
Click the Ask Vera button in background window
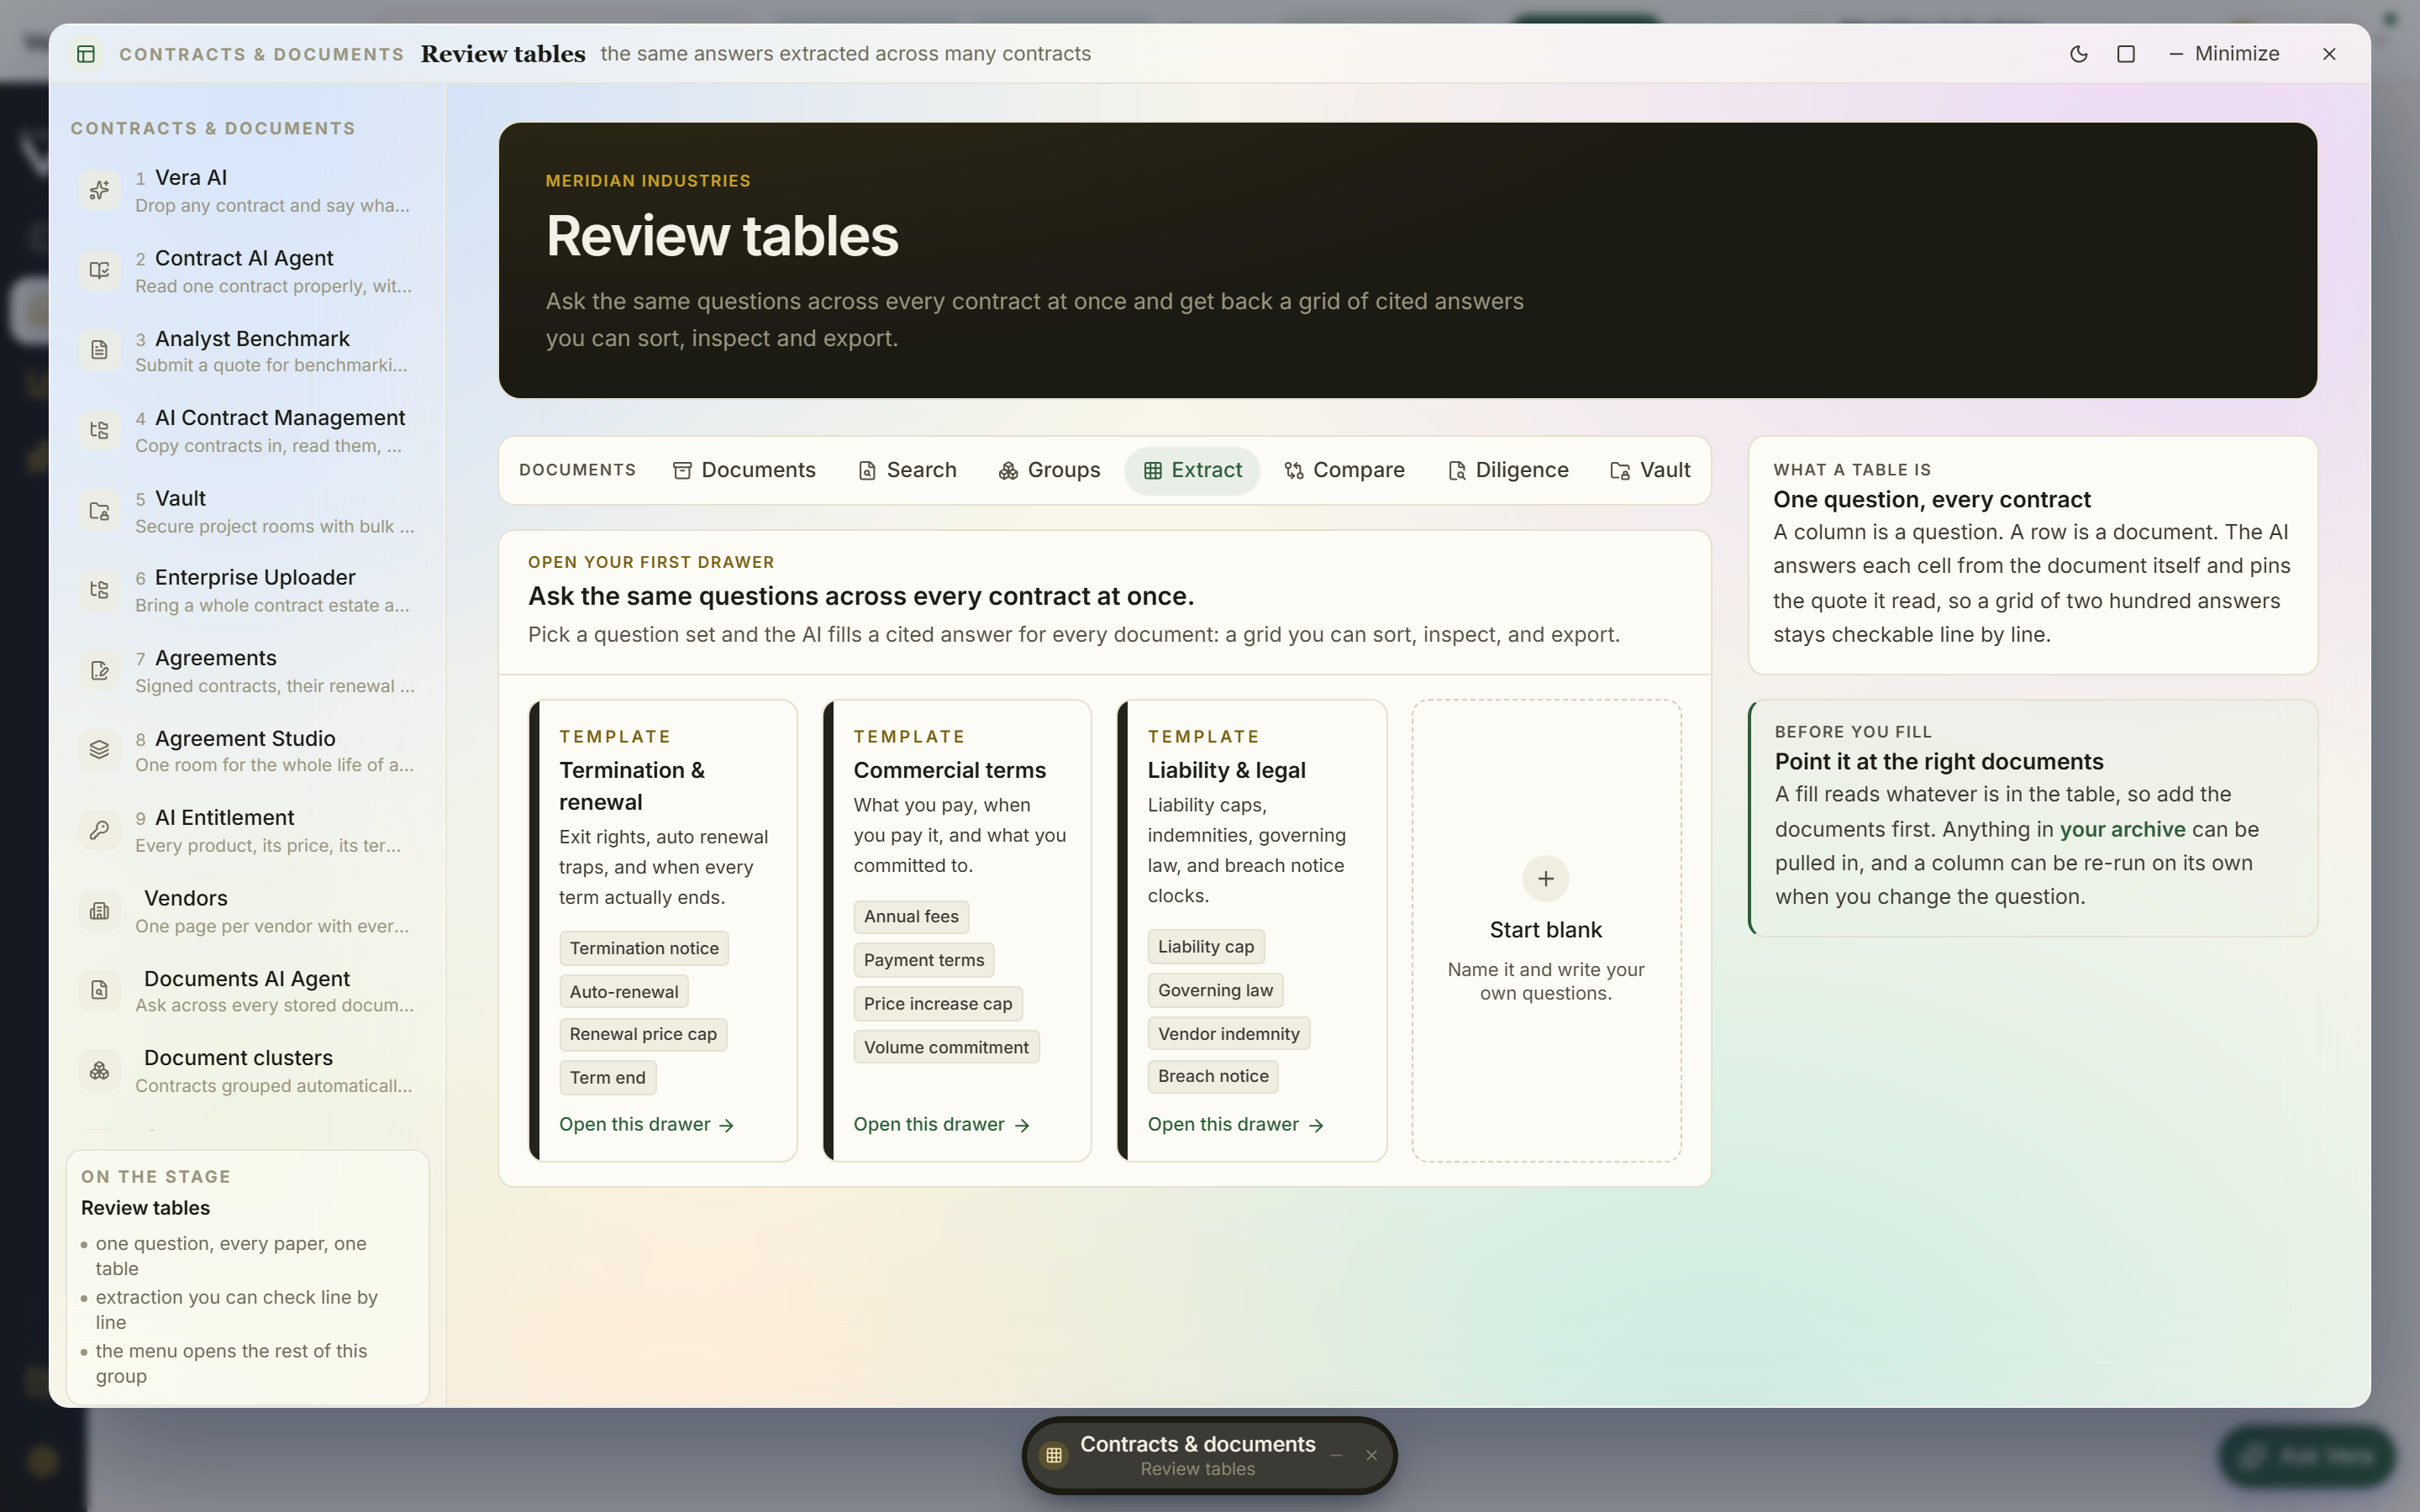(x=2307, y=1456)
